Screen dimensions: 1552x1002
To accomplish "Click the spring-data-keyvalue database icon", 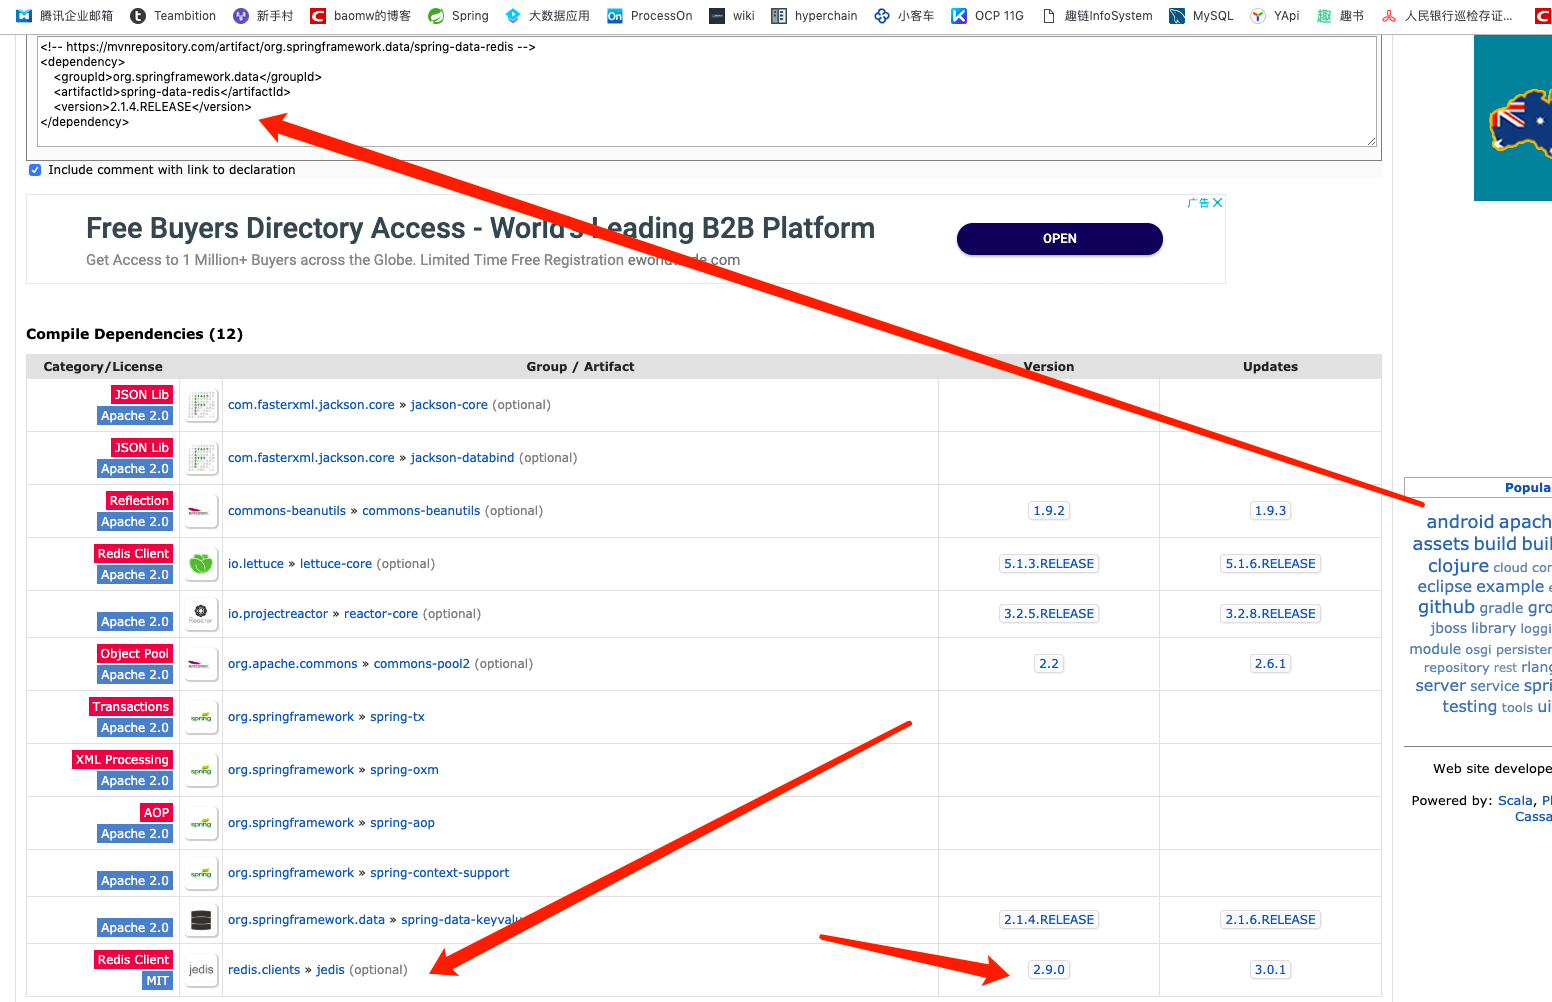I will (202, 920).
